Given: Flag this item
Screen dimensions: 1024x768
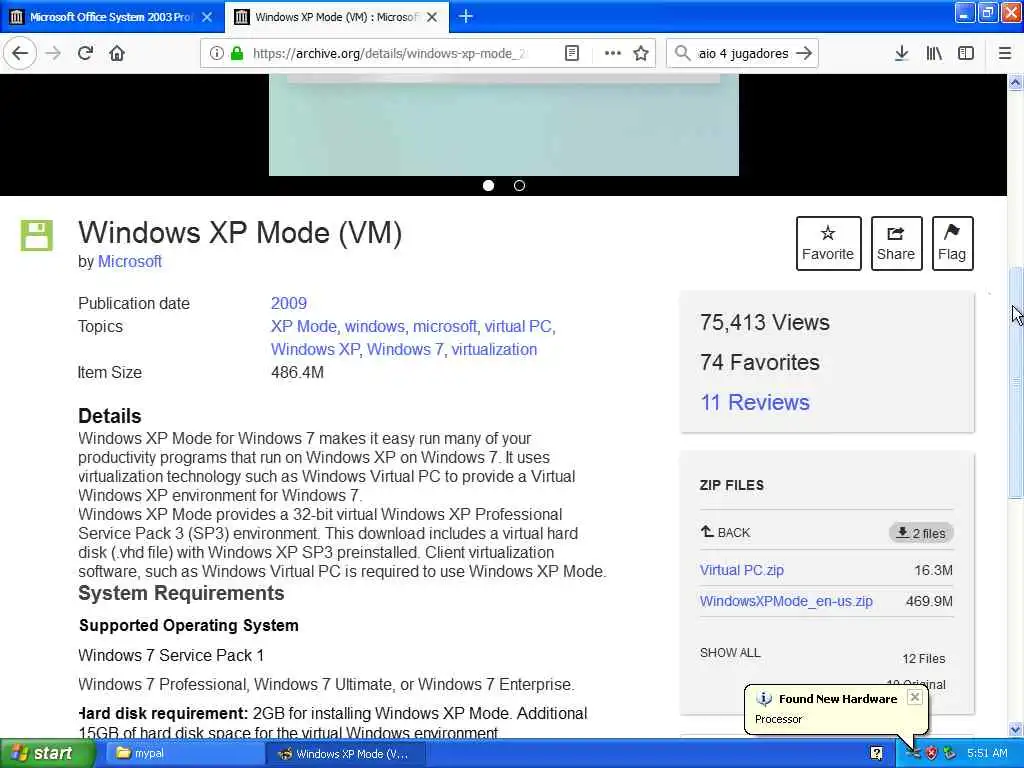Looking at the screenshot, I should click(952, 243).
